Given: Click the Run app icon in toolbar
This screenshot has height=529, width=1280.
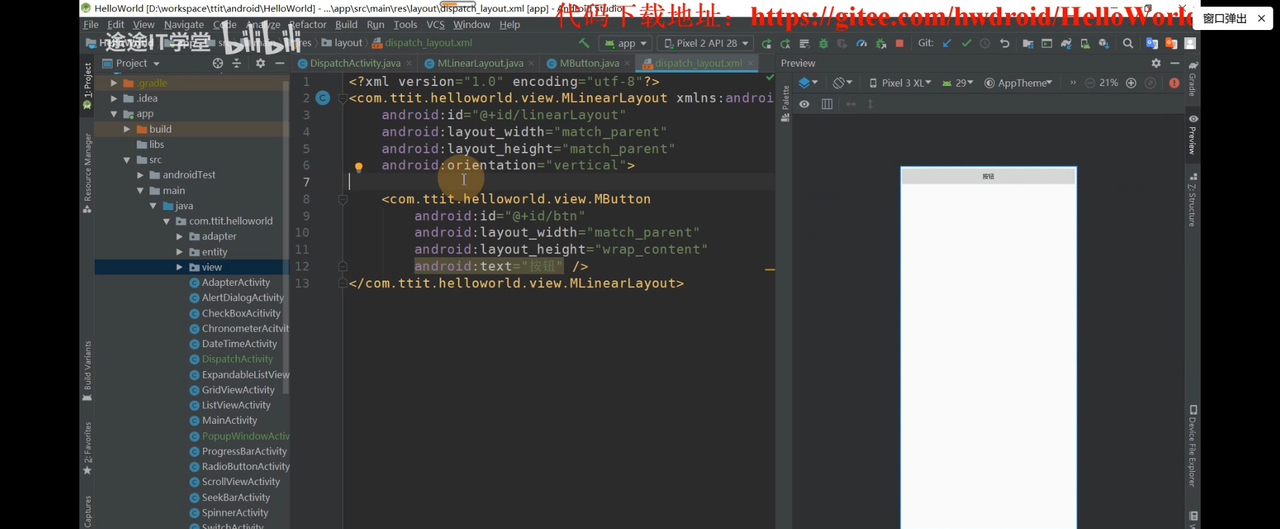Looking at the screenshot, I should pos(766,43).
